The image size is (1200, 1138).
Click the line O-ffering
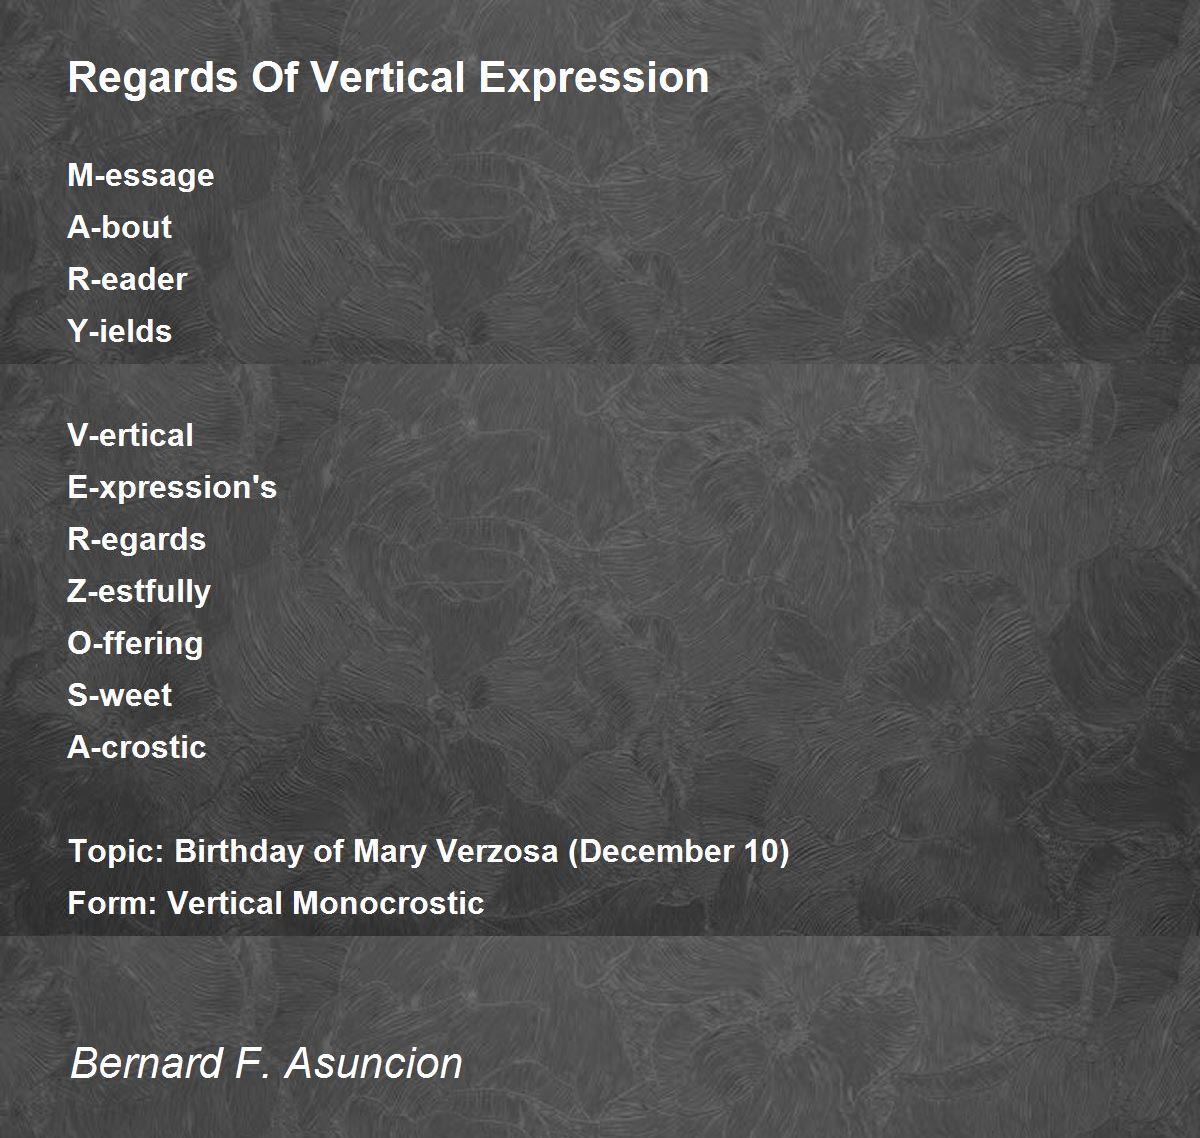135,644
